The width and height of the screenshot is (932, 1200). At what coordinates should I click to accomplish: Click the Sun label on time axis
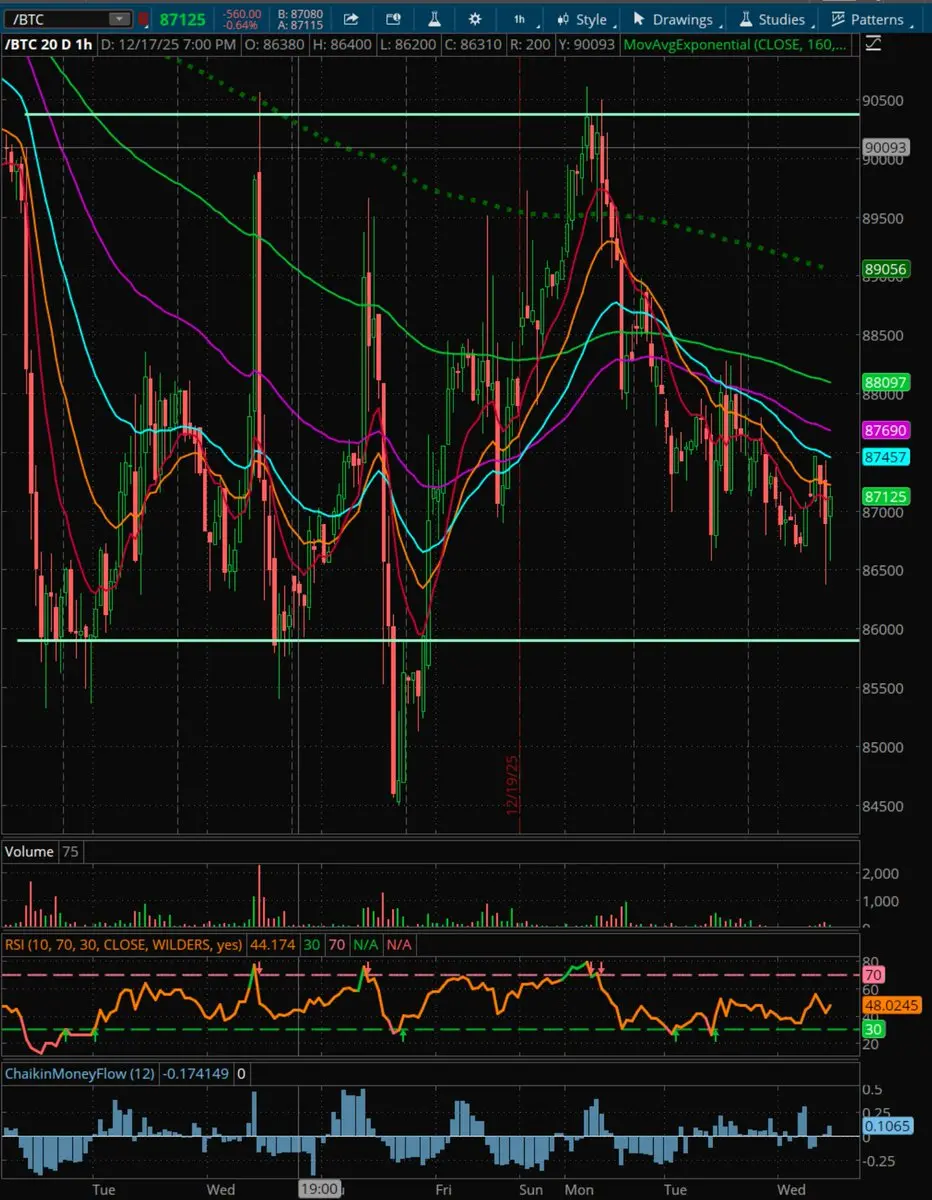coord(533,1190)
